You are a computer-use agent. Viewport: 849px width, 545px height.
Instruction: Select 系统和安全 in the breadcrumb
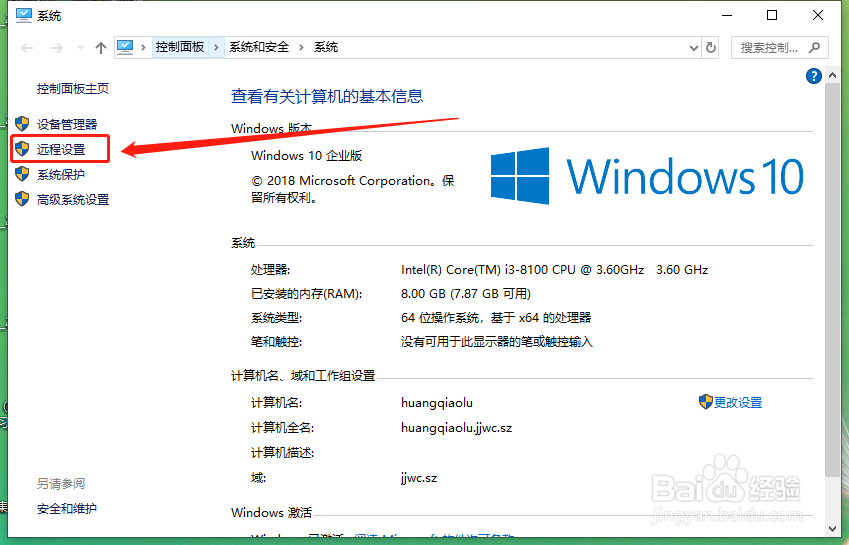[x=259, y=47]
